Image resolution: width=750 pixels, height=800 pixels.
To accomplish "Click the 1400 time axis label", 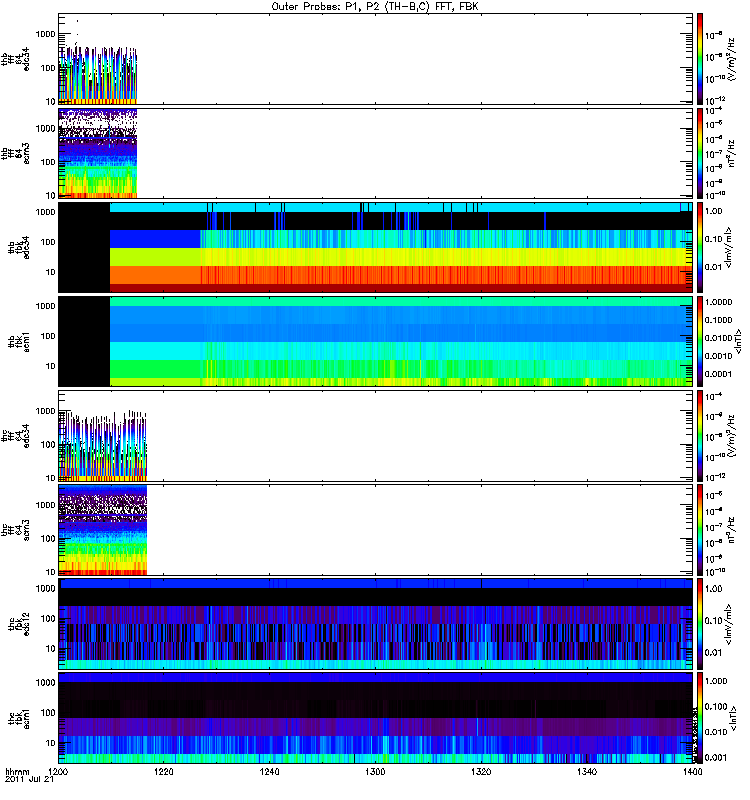I will point(692,771).
